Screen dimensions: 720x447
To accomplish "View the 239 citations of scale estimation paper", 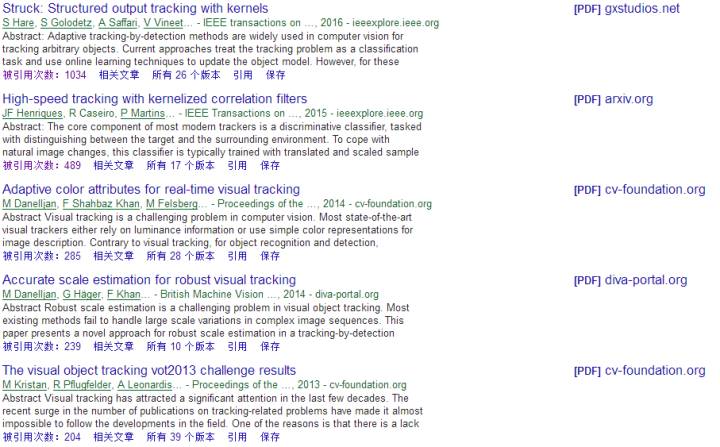I will (x=41, y=346).
